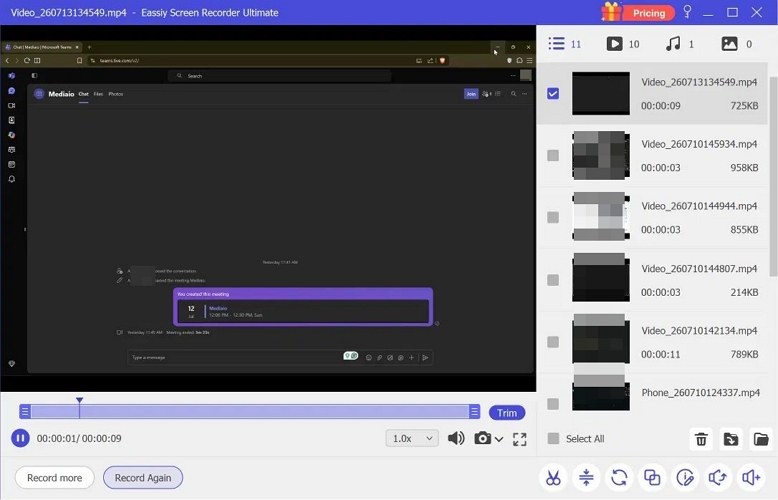Open the video merger tool
The image size is (778, 500).
(652, 478)
